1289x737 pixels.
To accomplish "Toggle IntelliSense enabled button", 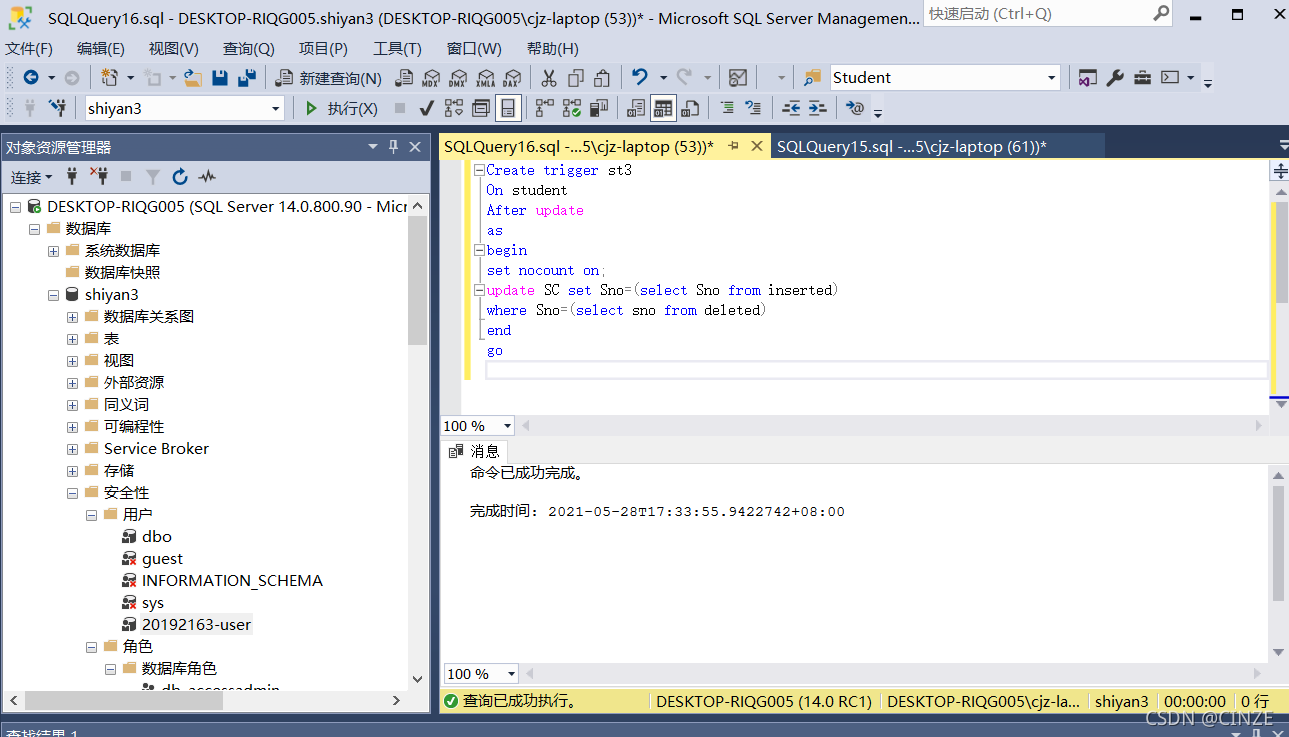I will tap(508, 108).
